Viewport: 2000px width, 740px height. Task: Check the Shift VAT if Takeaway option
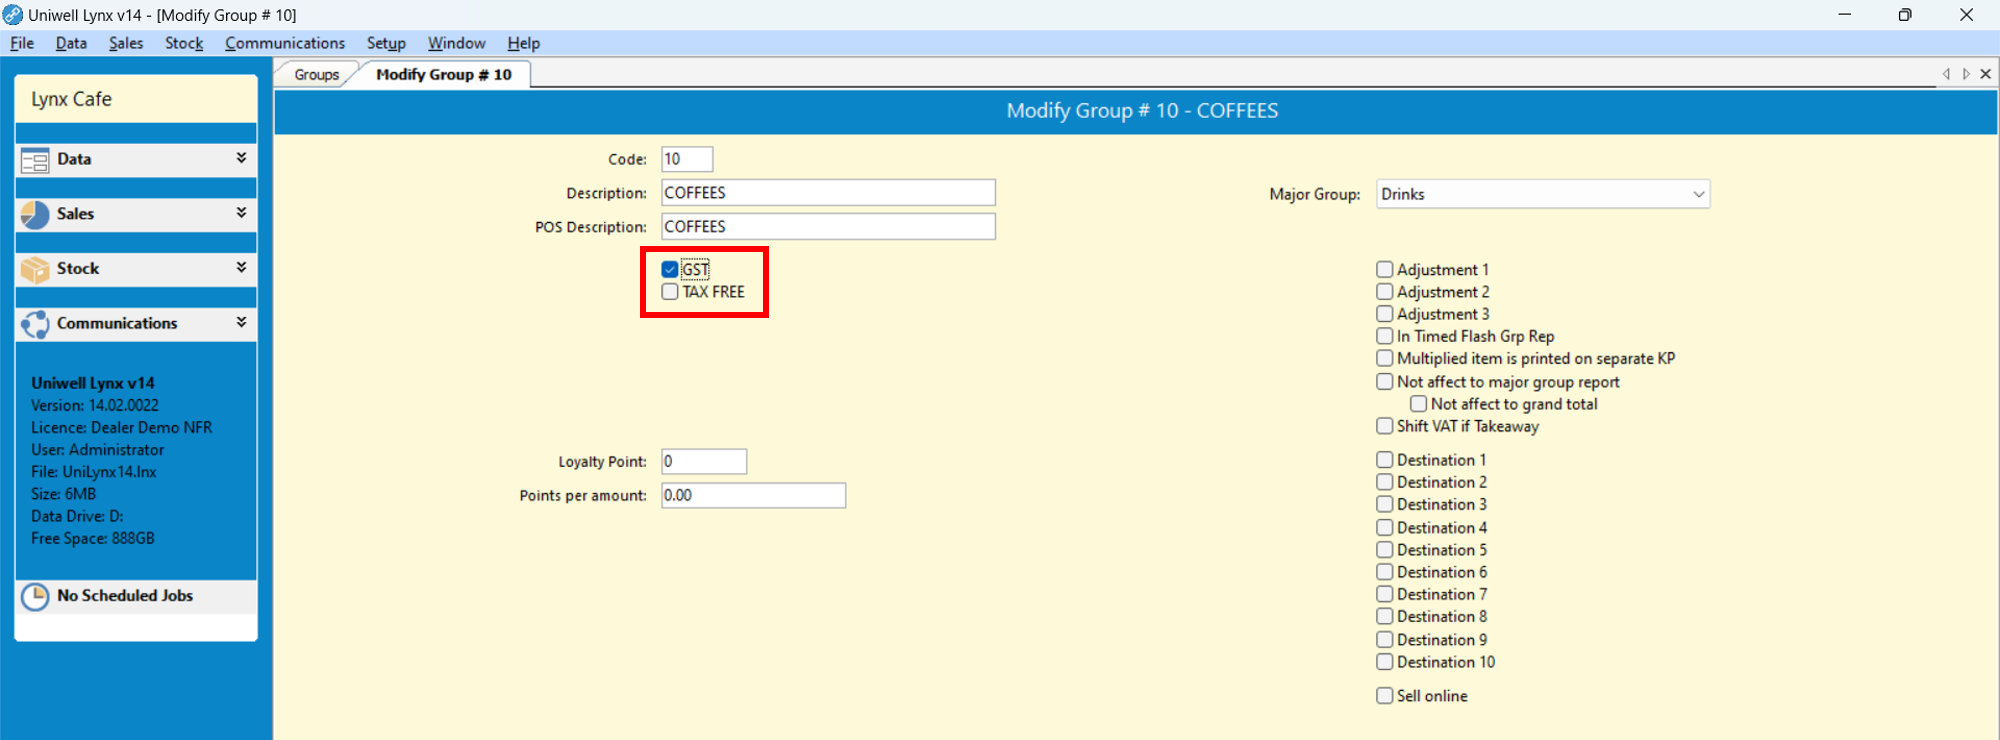[x=1385, y=426]
